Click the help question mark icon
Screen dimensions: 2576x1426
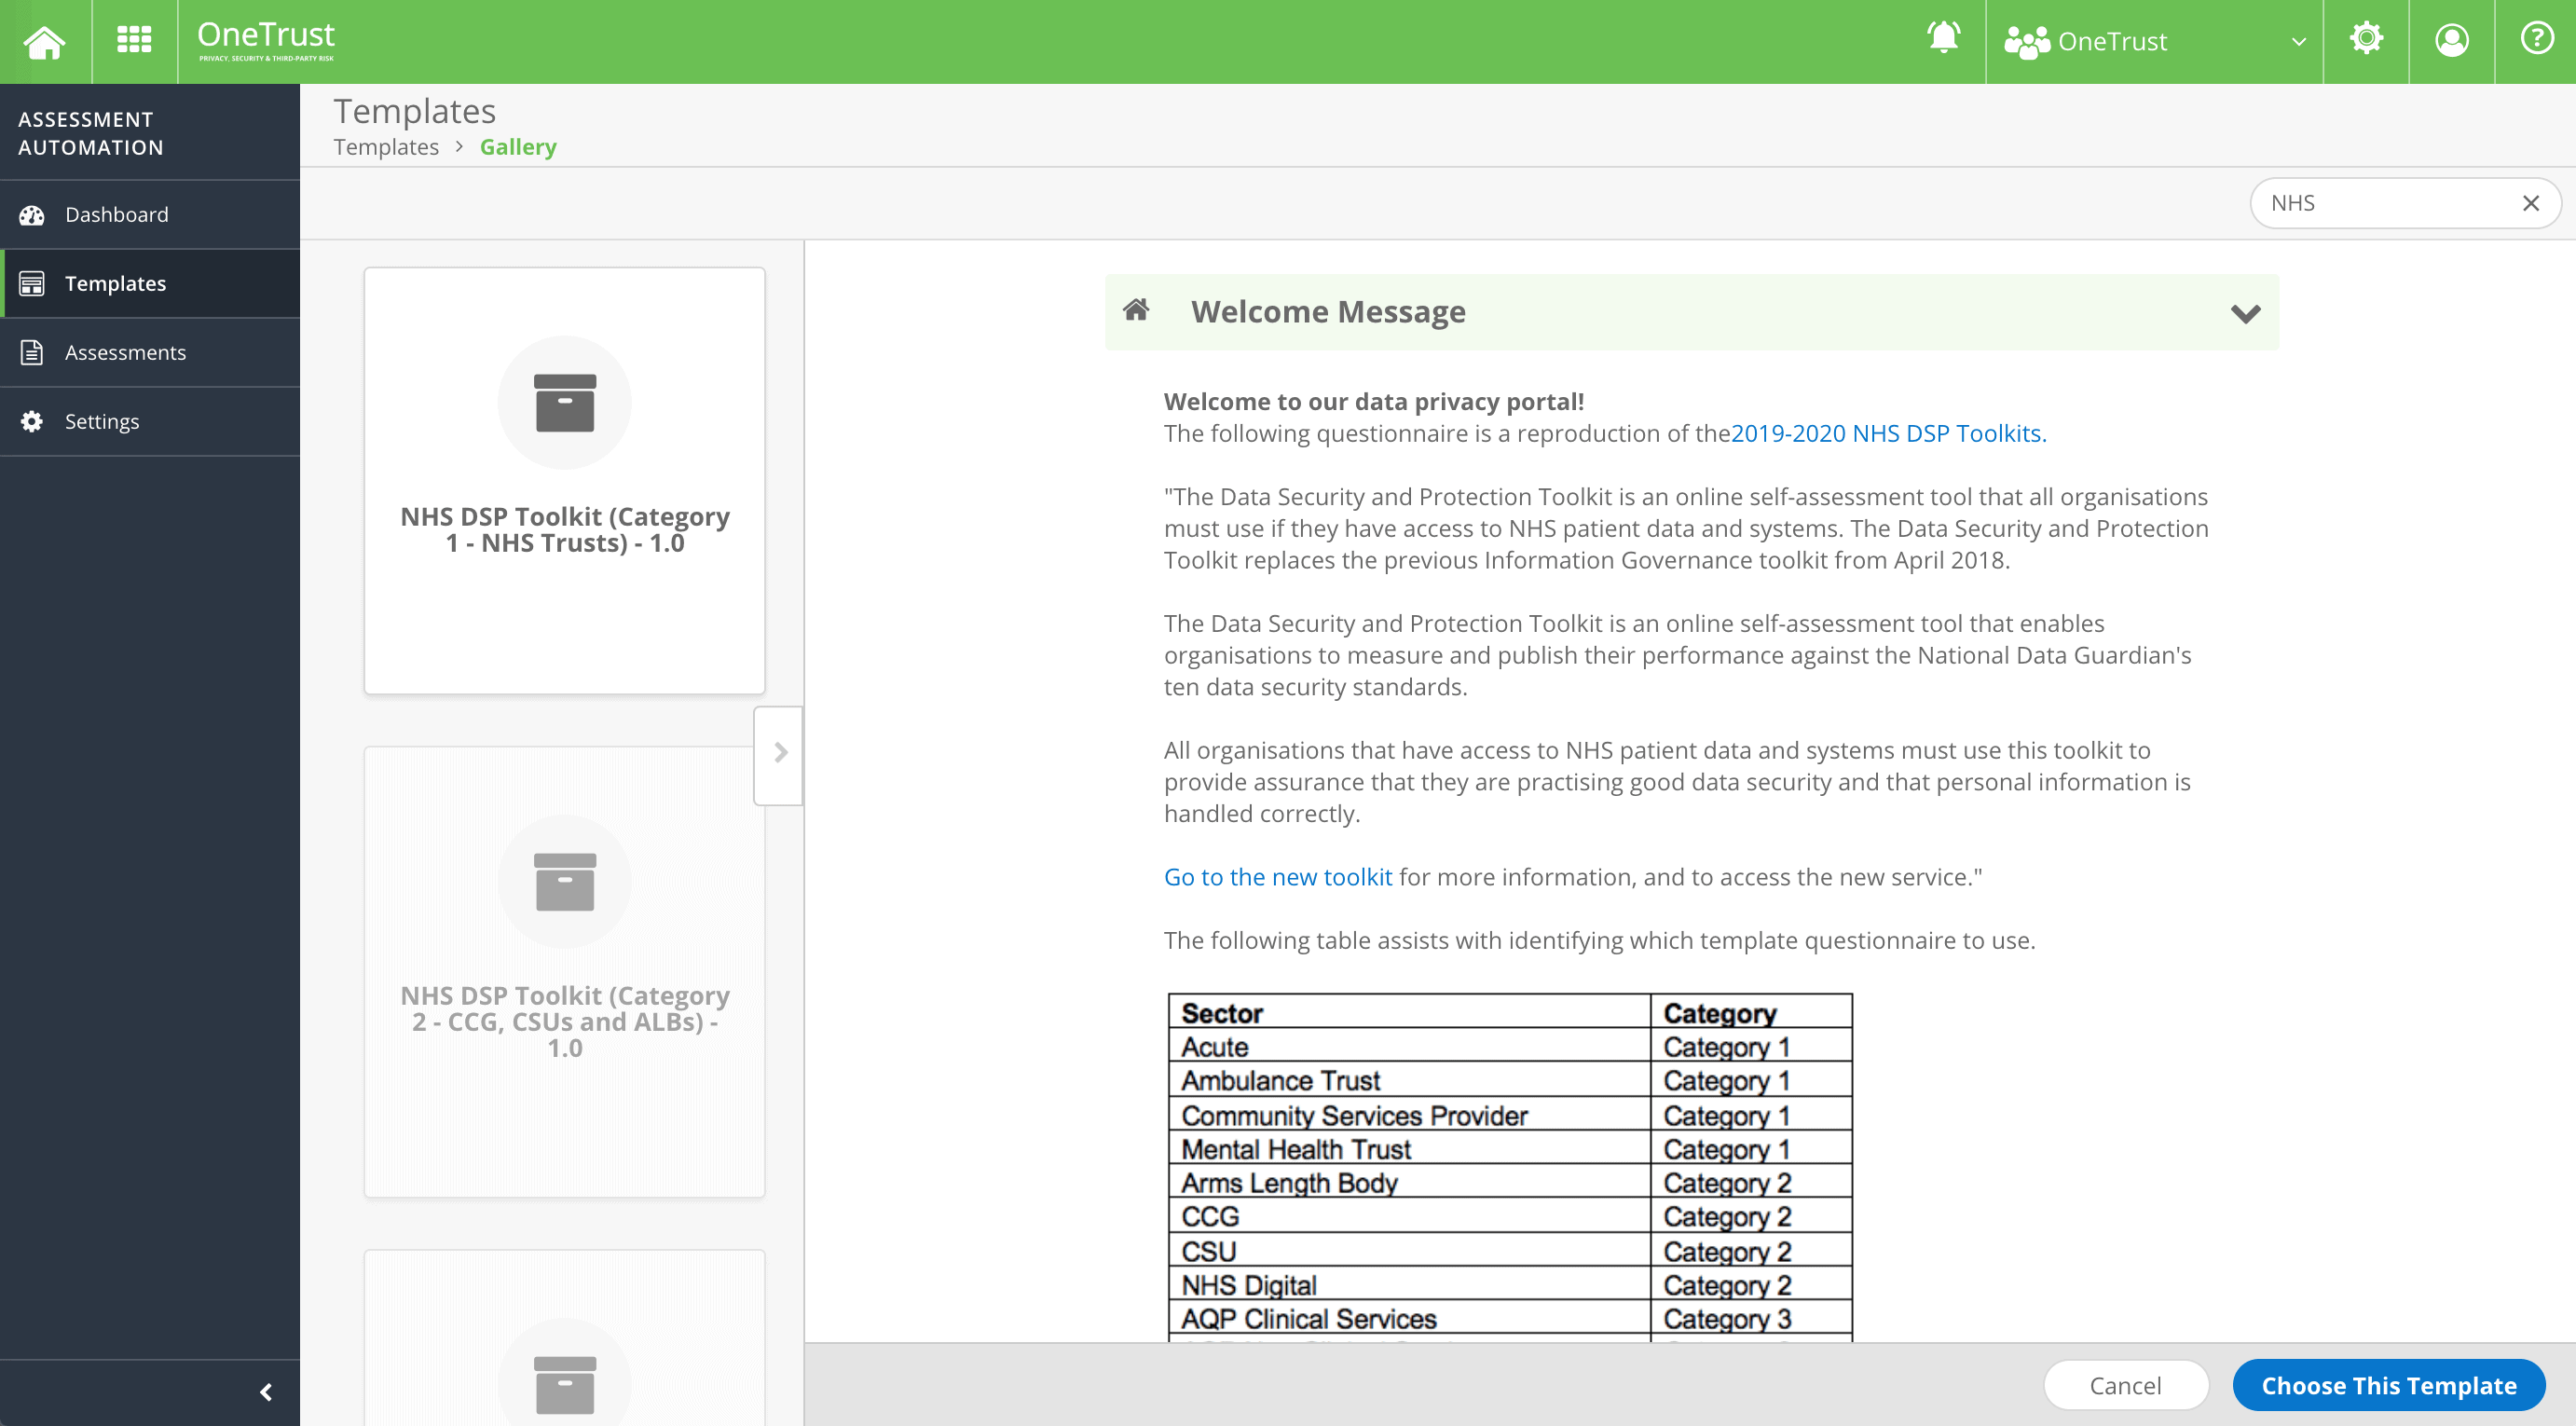click(x=2536, y=40)
